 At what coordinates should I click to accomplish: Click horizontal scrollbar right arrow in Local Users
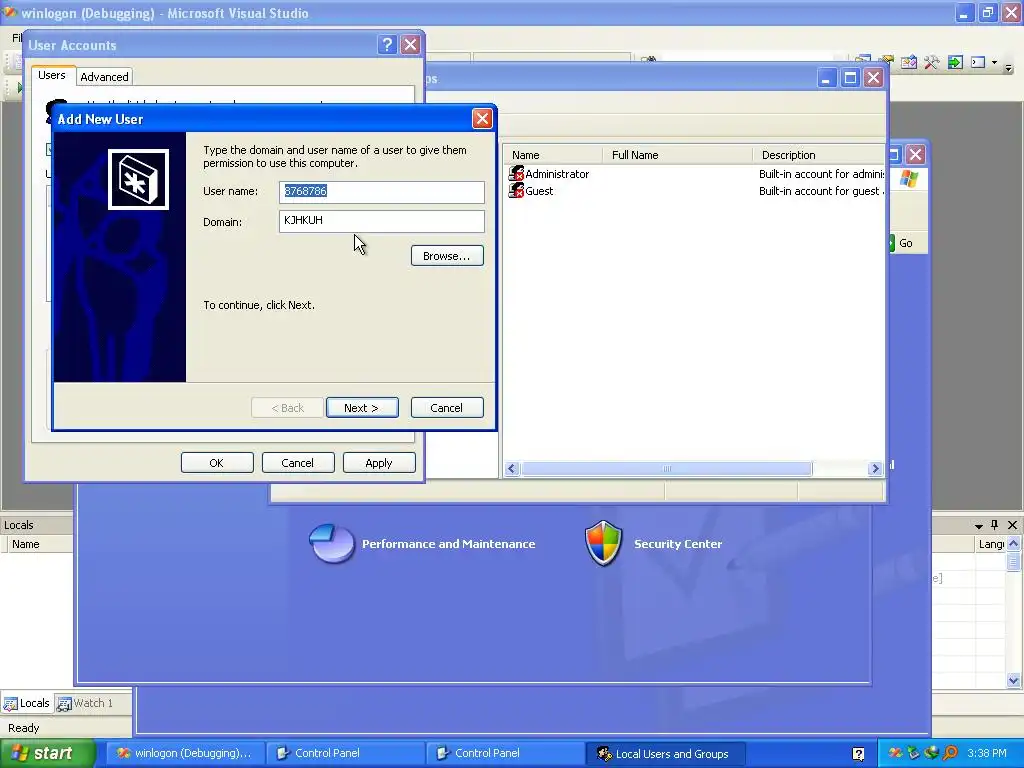click(875, 468)
